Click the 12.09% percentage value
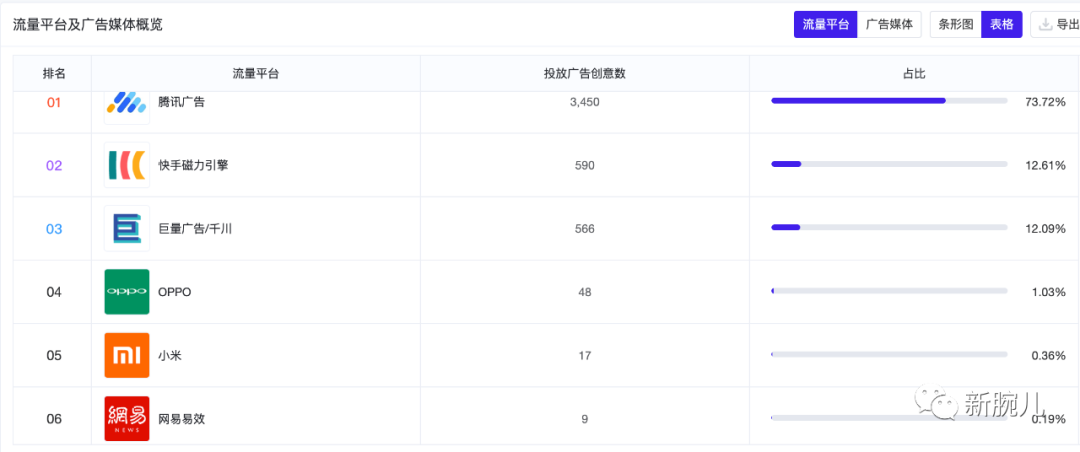 coord(1046,229)
